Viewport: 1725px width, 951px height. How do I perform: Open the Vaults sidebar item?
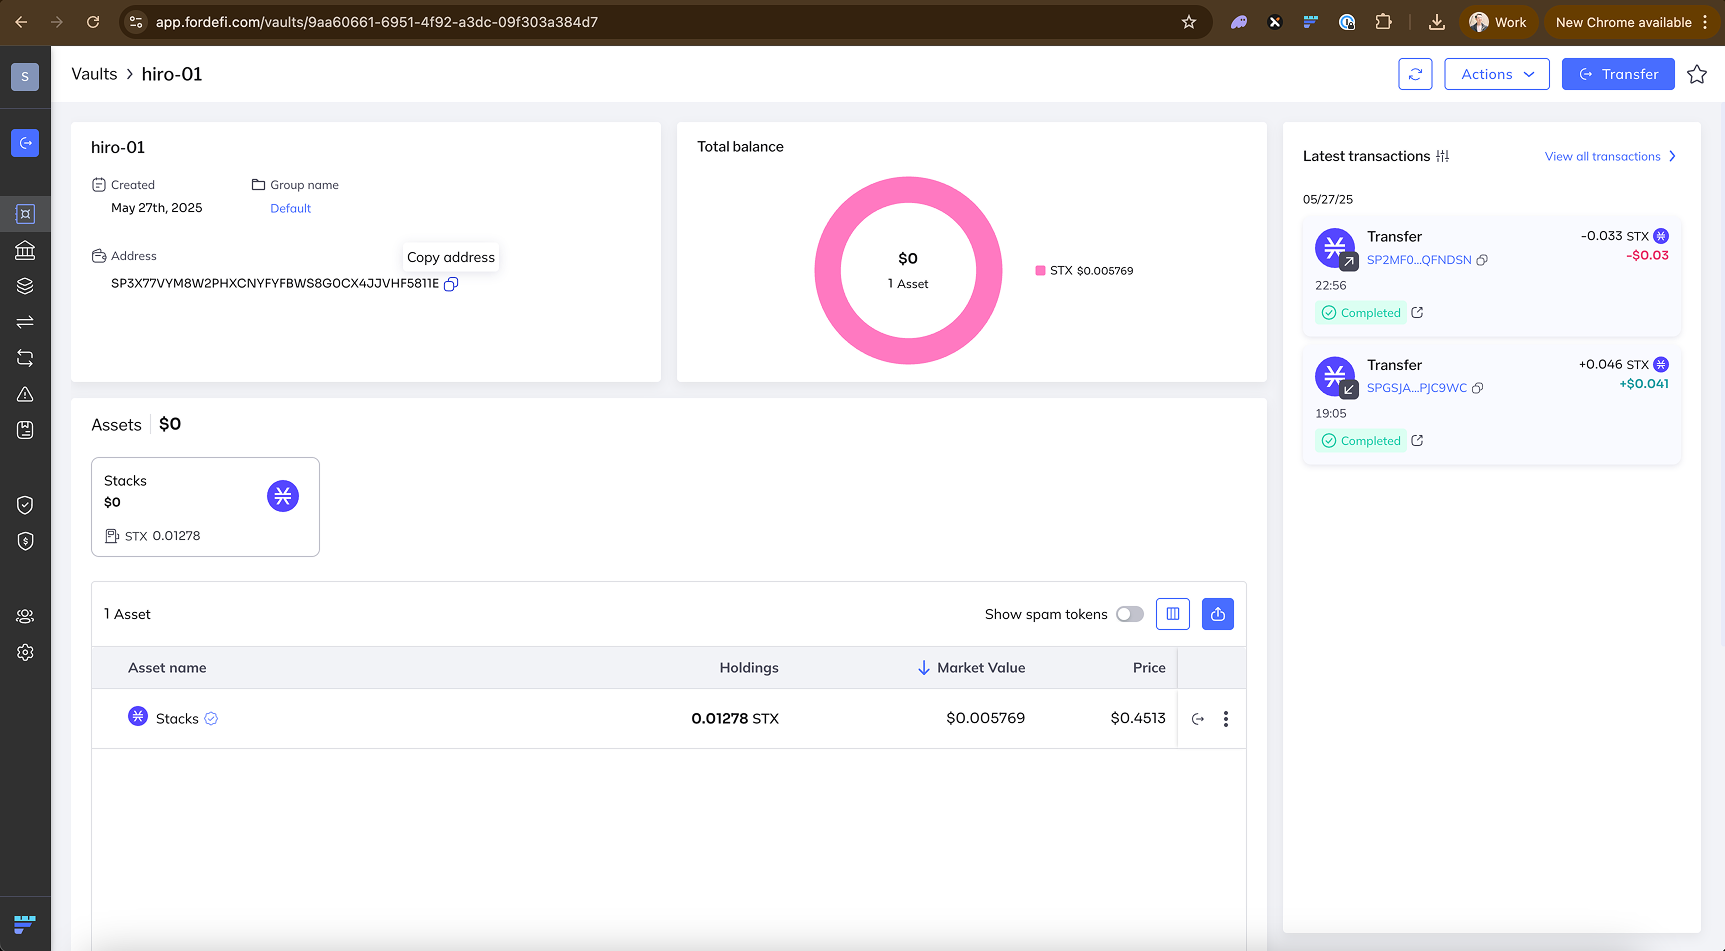25,214
